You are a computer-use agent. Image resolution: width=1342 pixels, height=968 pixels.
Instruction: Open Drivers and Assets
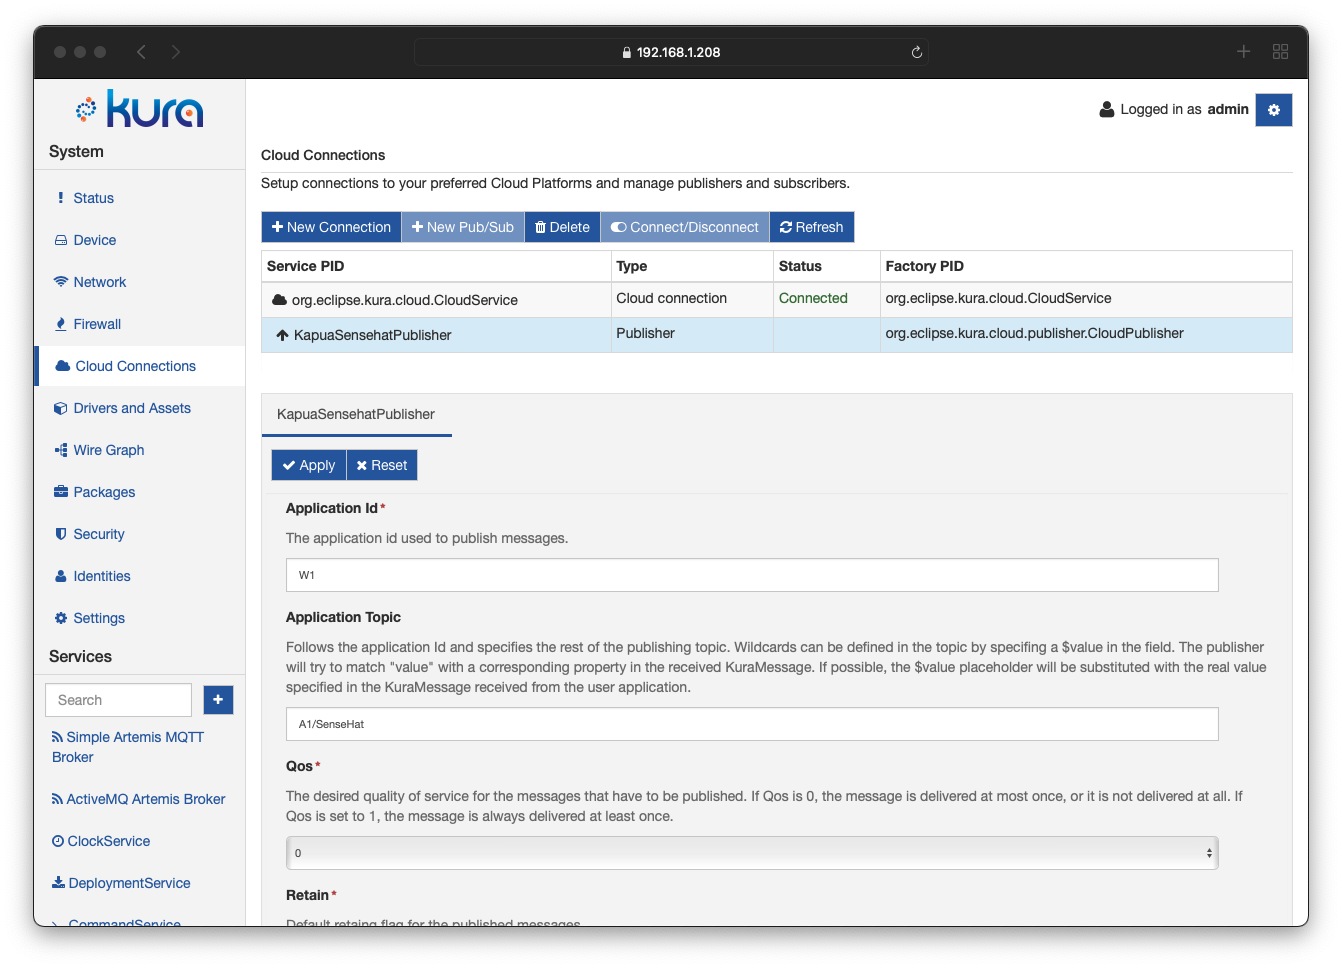[x=132, y=408]
